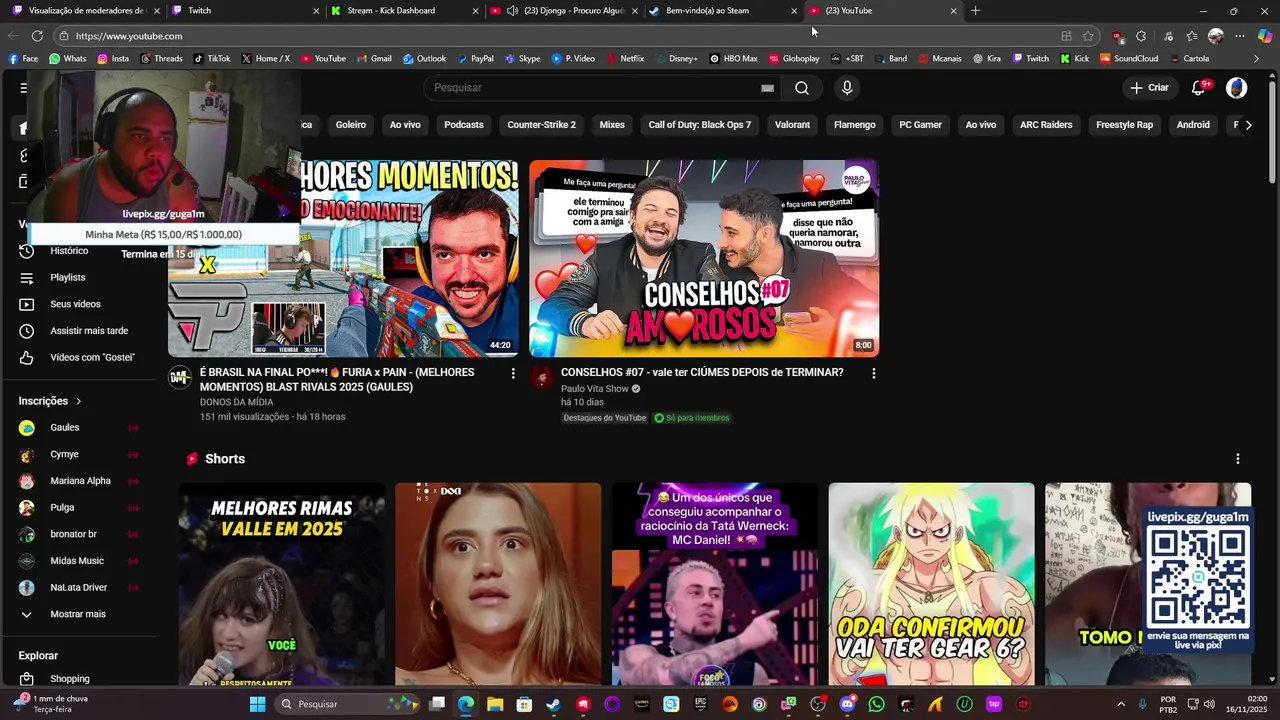This screenshot has width=1280, height=720.
Task: Open the YouTube notifications bell
Action: pos(1198,88)
